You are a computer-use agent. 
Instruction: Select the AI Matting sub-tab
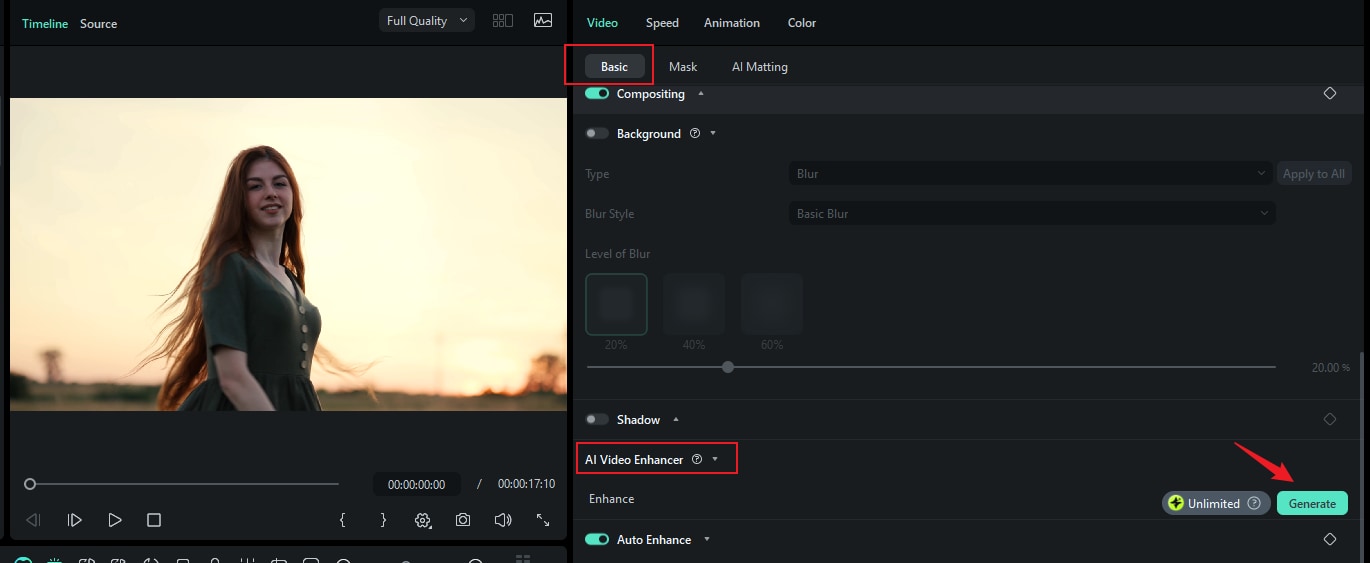click(760, 67)
